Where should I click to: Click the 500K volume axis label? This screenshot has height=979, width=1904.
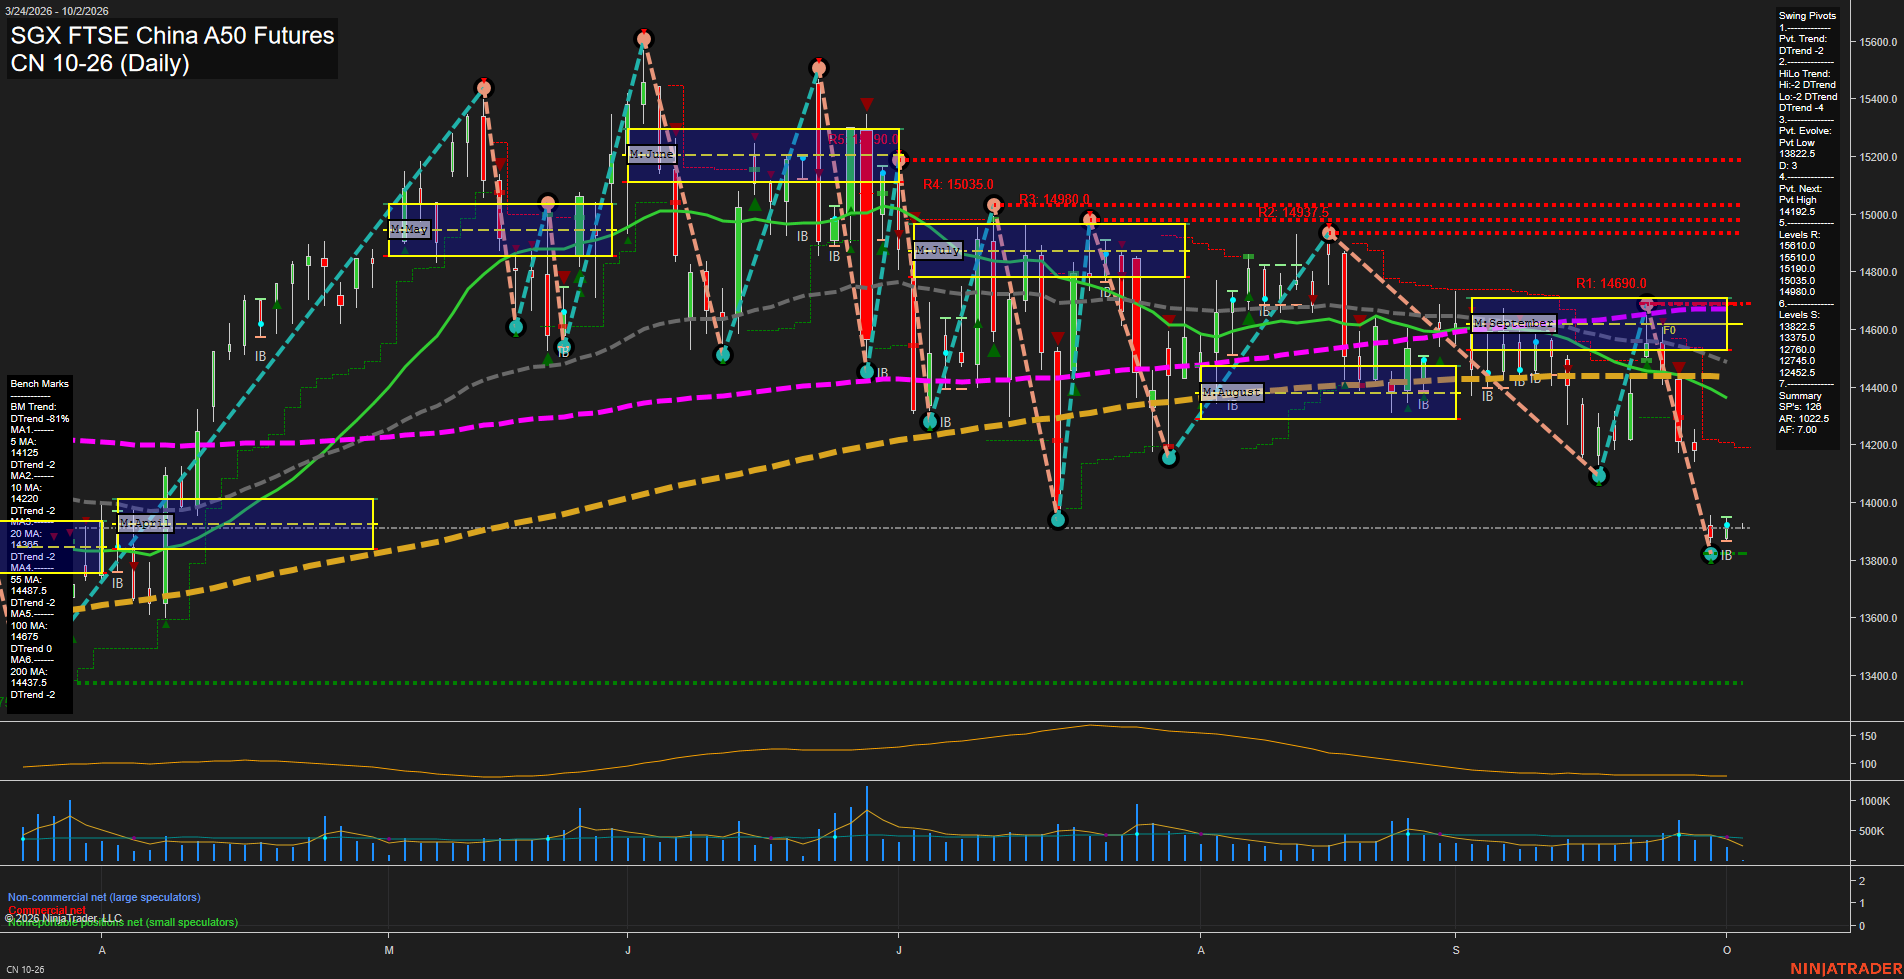[1871, 831]
